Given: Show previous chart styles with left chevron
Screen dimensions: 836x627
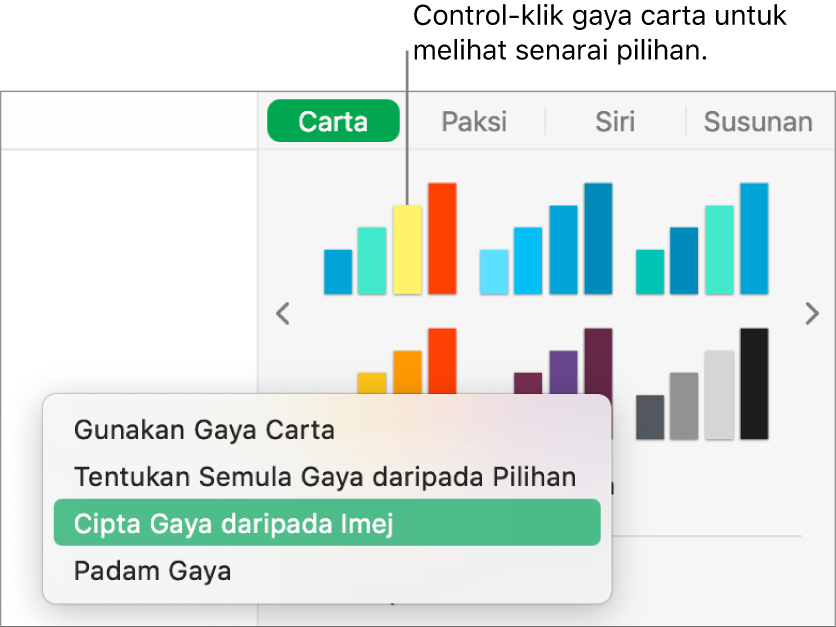Looking at the screenshot, I should pos(283,314).
